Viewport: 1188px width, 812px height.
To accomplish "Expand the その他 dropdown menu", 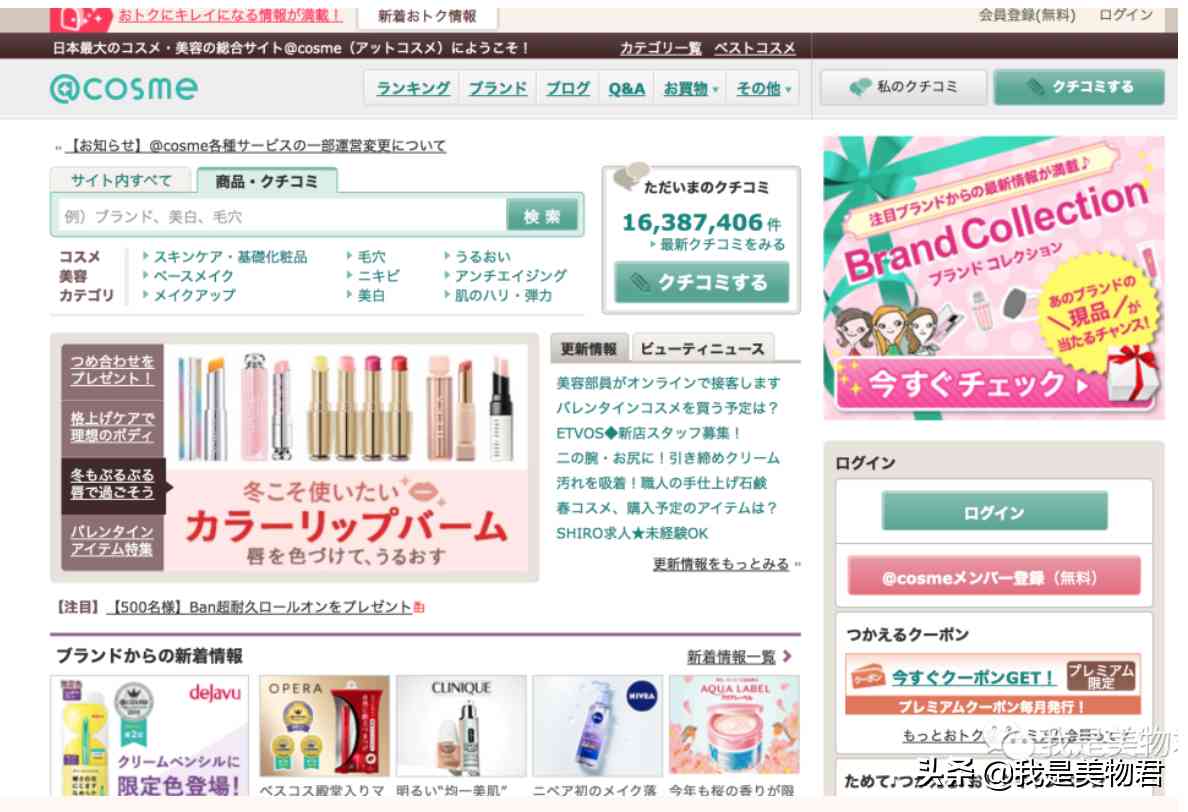I will click(764, 89).
